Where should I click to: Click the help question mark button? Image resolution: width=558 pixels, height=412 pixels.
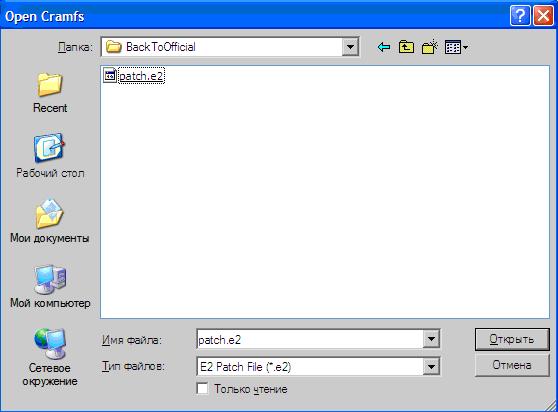point(520,16)
